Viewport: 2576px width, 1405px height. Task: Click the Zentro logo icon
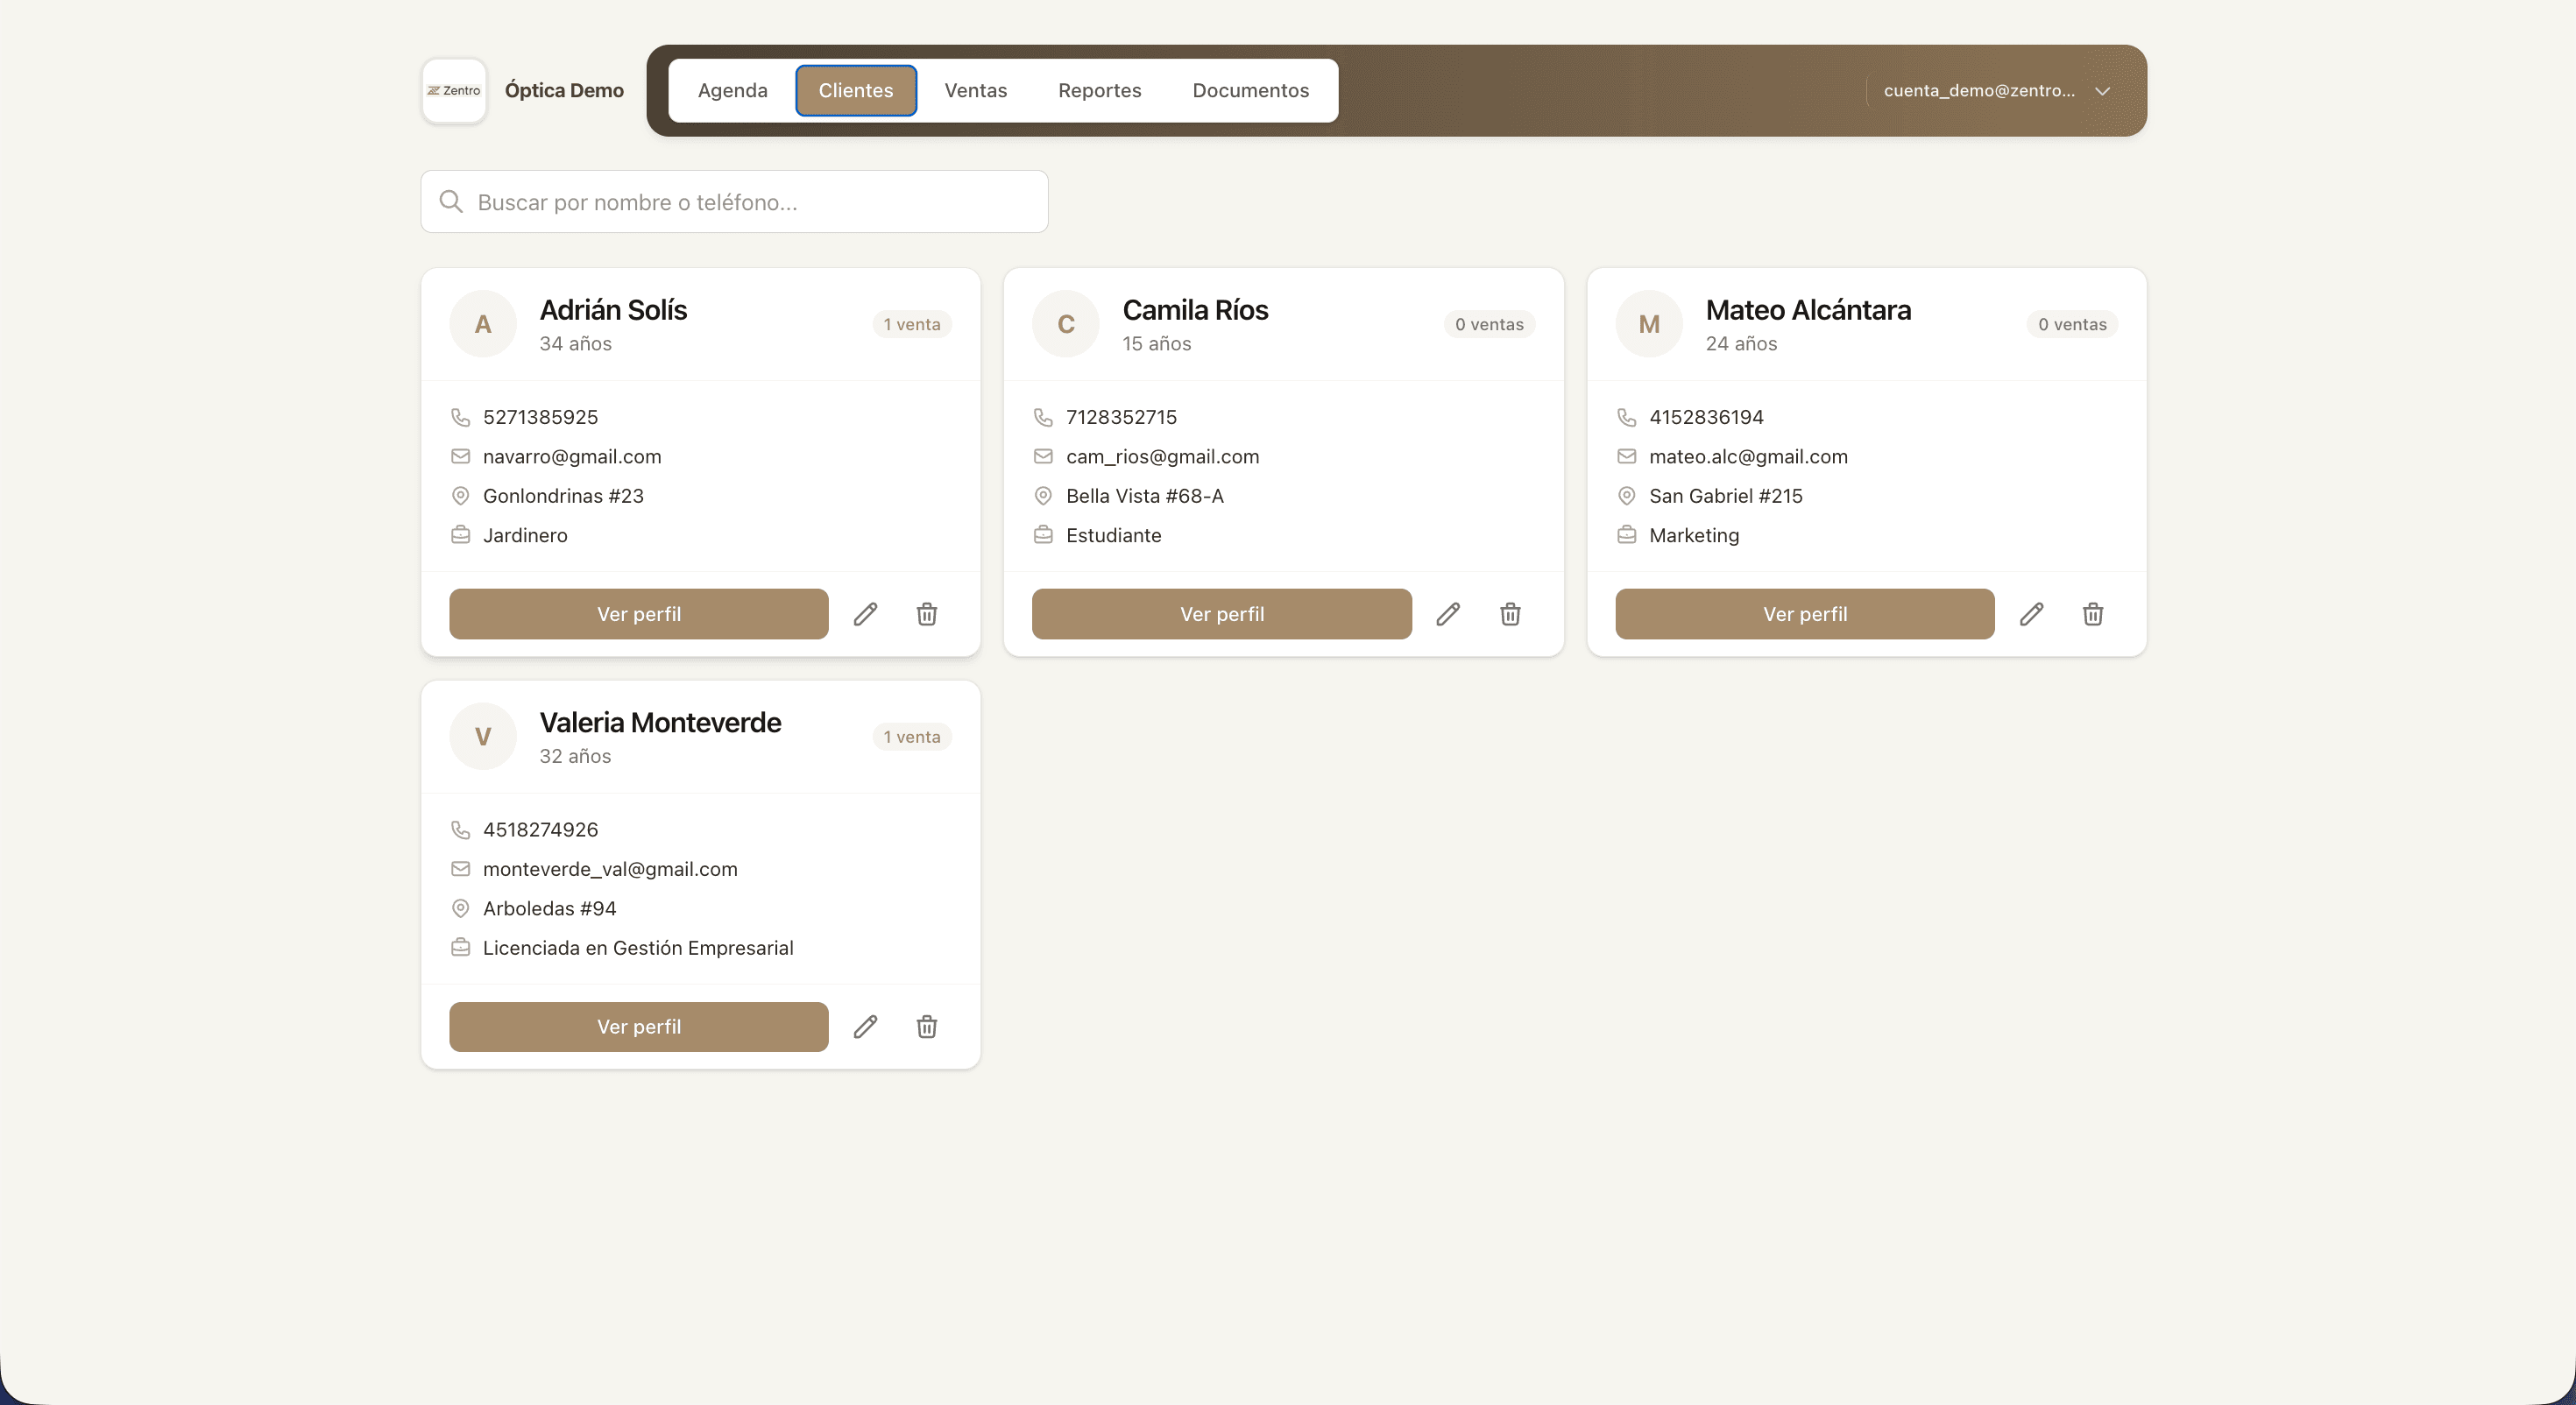tap(453, 90)
